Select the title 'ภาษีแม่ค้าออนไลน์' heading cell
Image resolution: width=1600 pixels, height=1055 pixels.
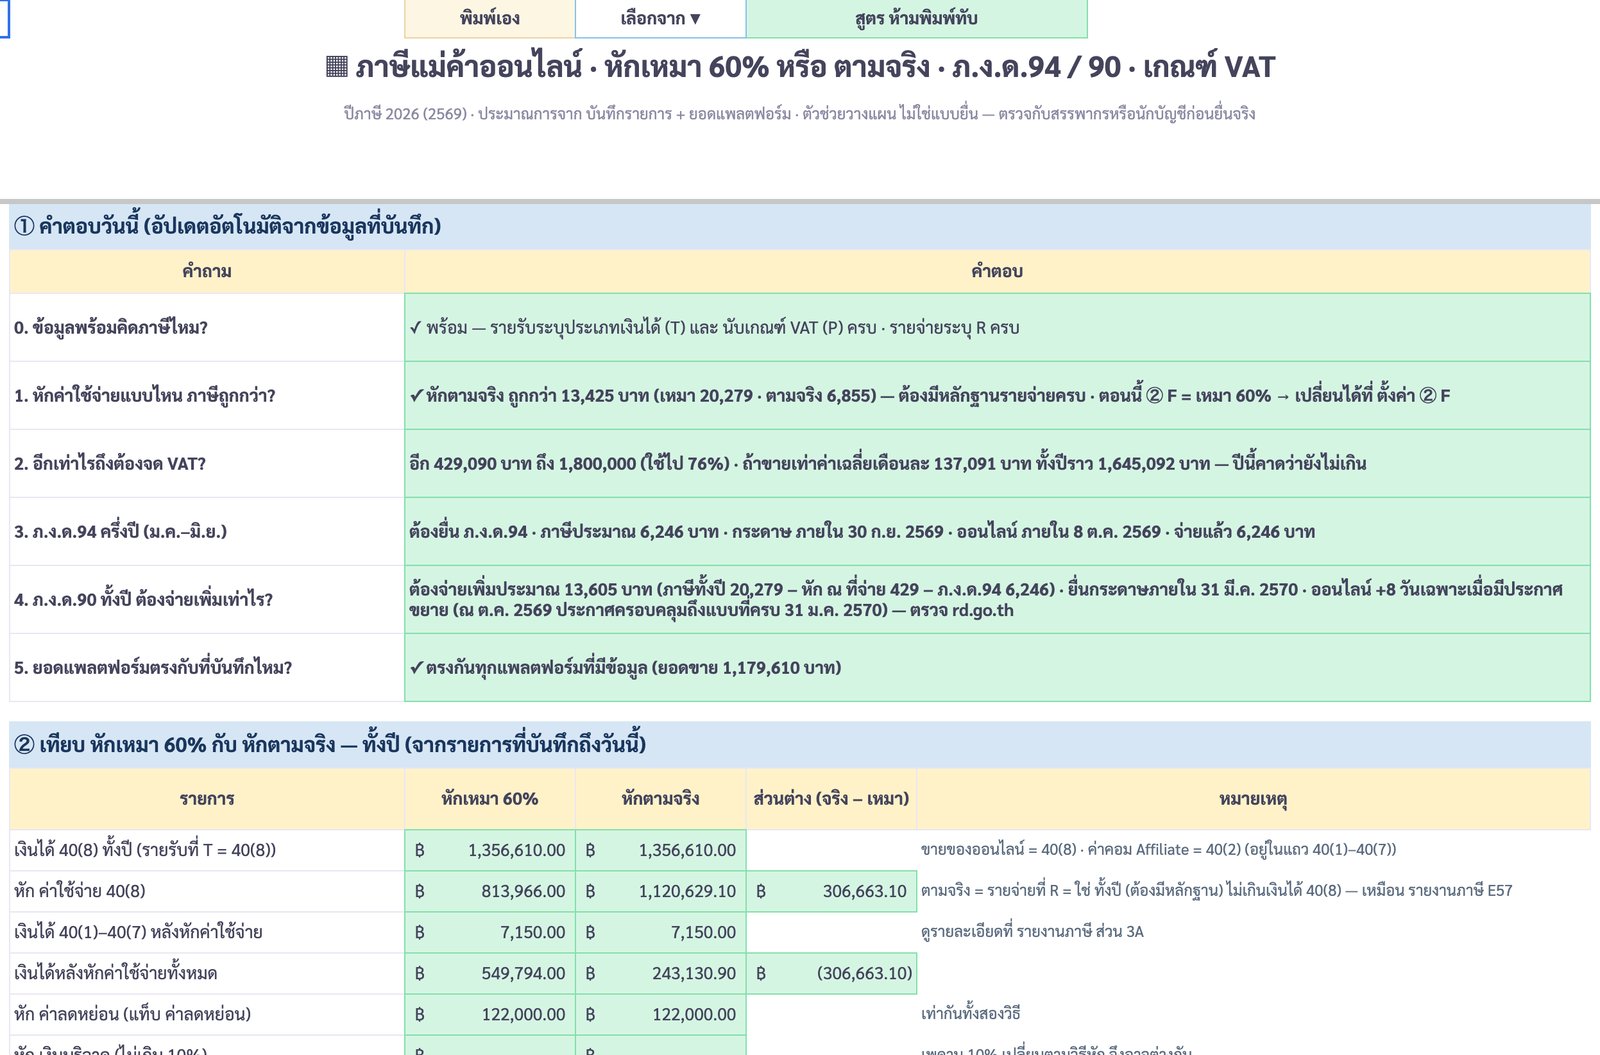click(x=800, y=67)
